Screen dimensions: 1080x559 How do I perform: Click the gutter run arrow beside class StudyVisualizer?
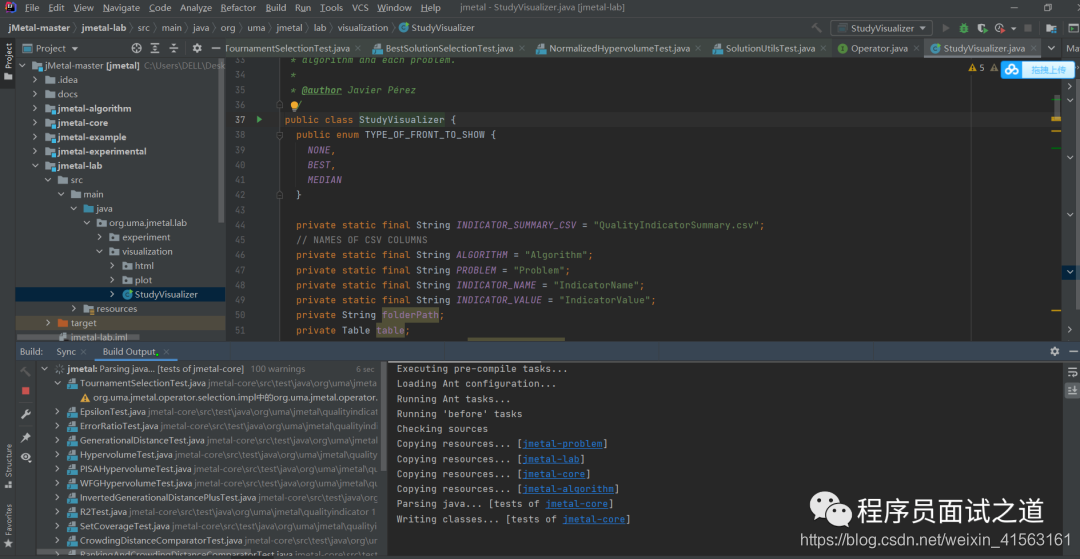pos(260,120)
